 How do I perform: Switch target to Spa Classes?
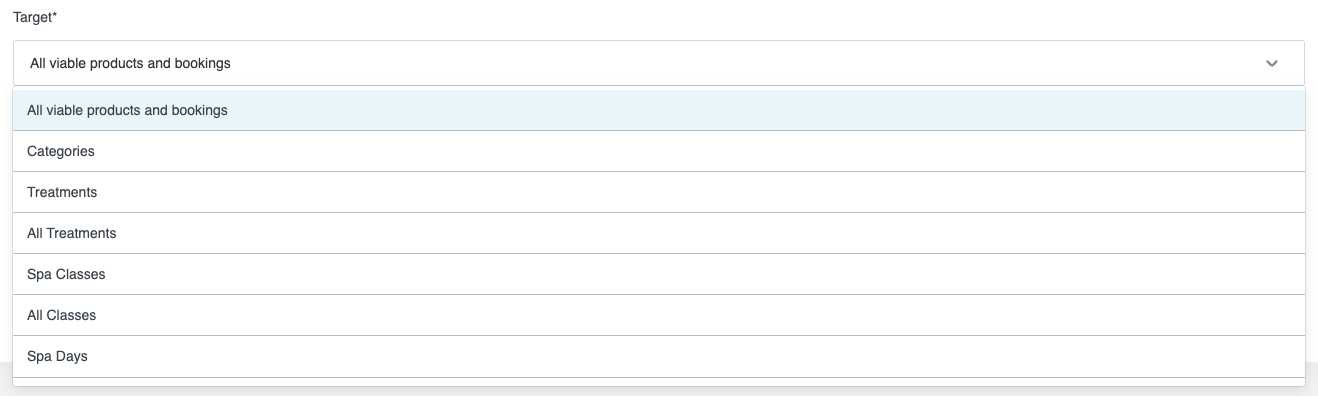659,274
